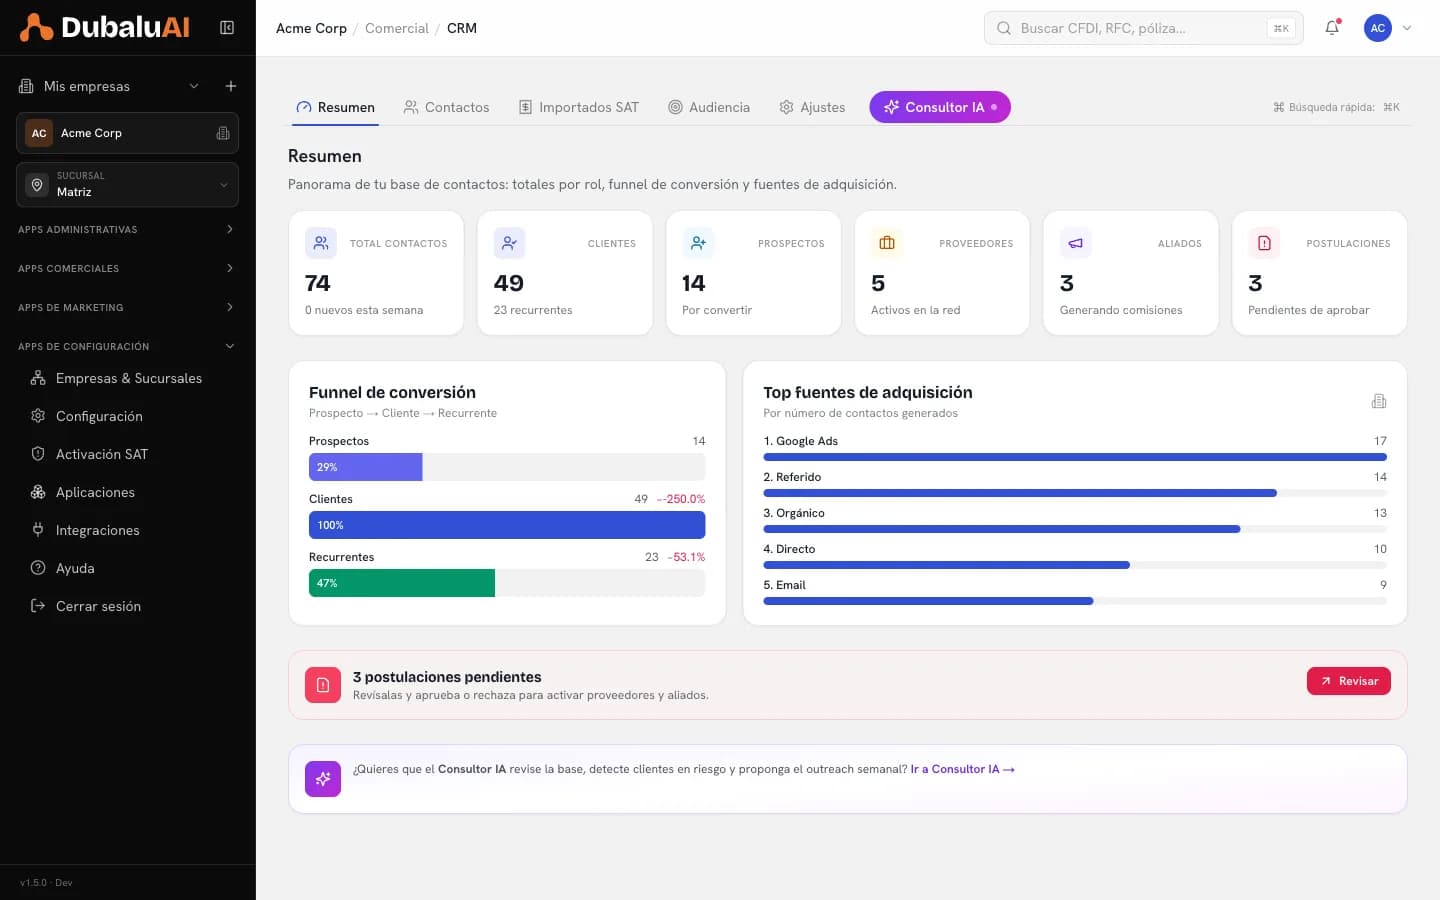Click the AC user avatar
1440x900 pixels.
1378,28
